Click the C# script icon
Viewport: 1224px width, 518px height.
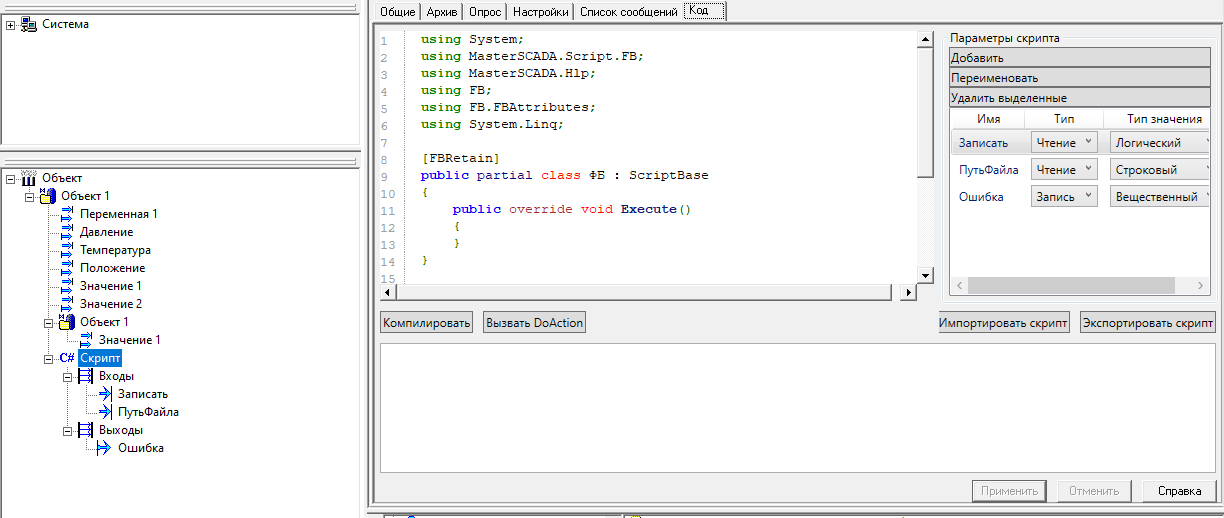67,358
